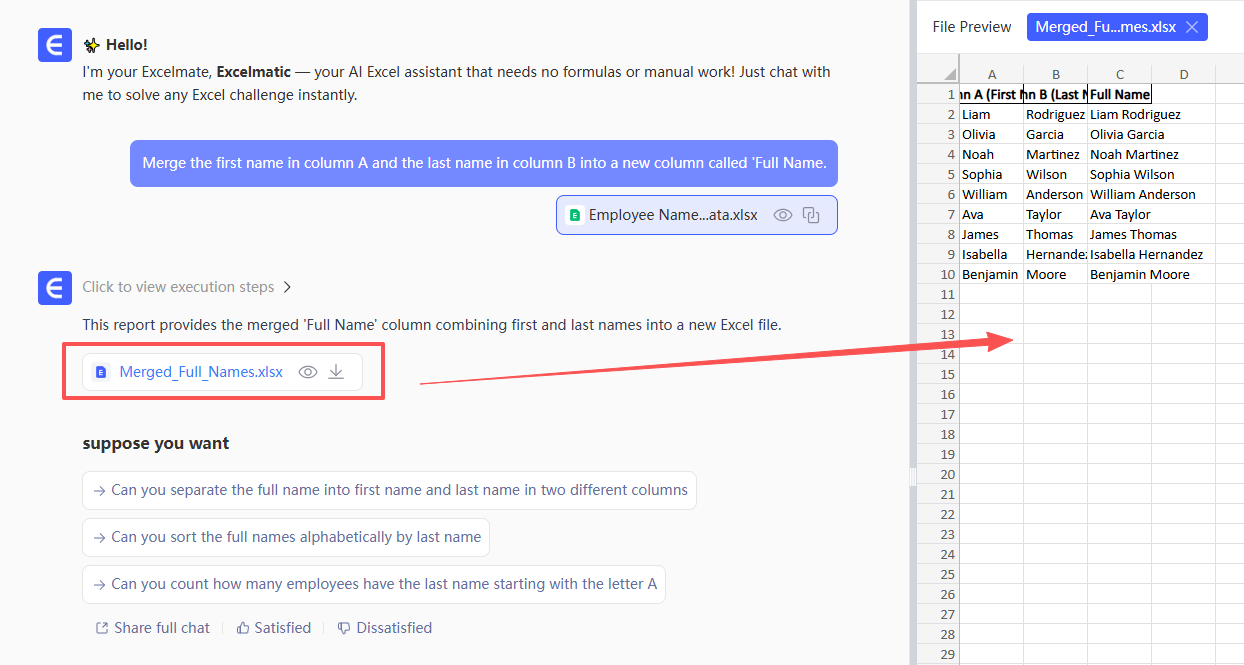Click the select-all corner of the spreadsheet
1244x665 pixels.
click(945, 74)
